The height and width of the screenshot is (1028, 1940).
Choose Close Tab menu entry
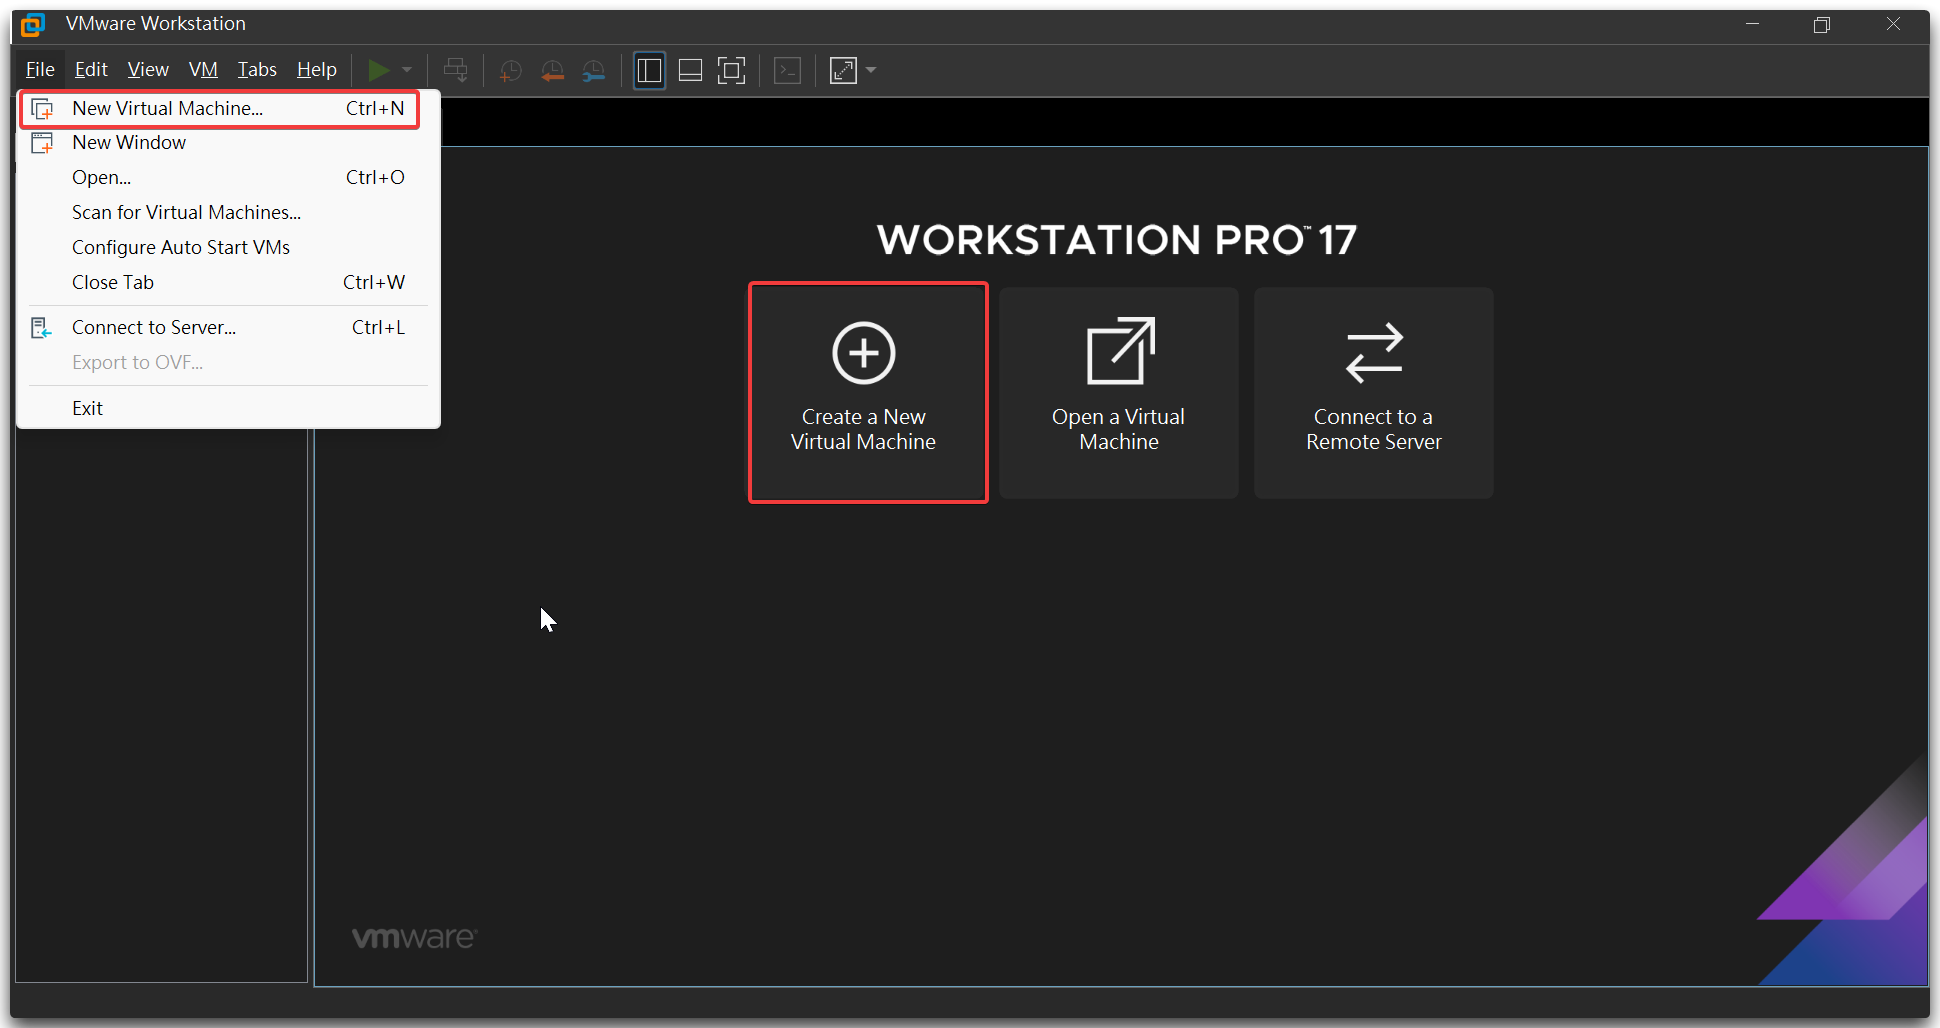click(228, 283)
